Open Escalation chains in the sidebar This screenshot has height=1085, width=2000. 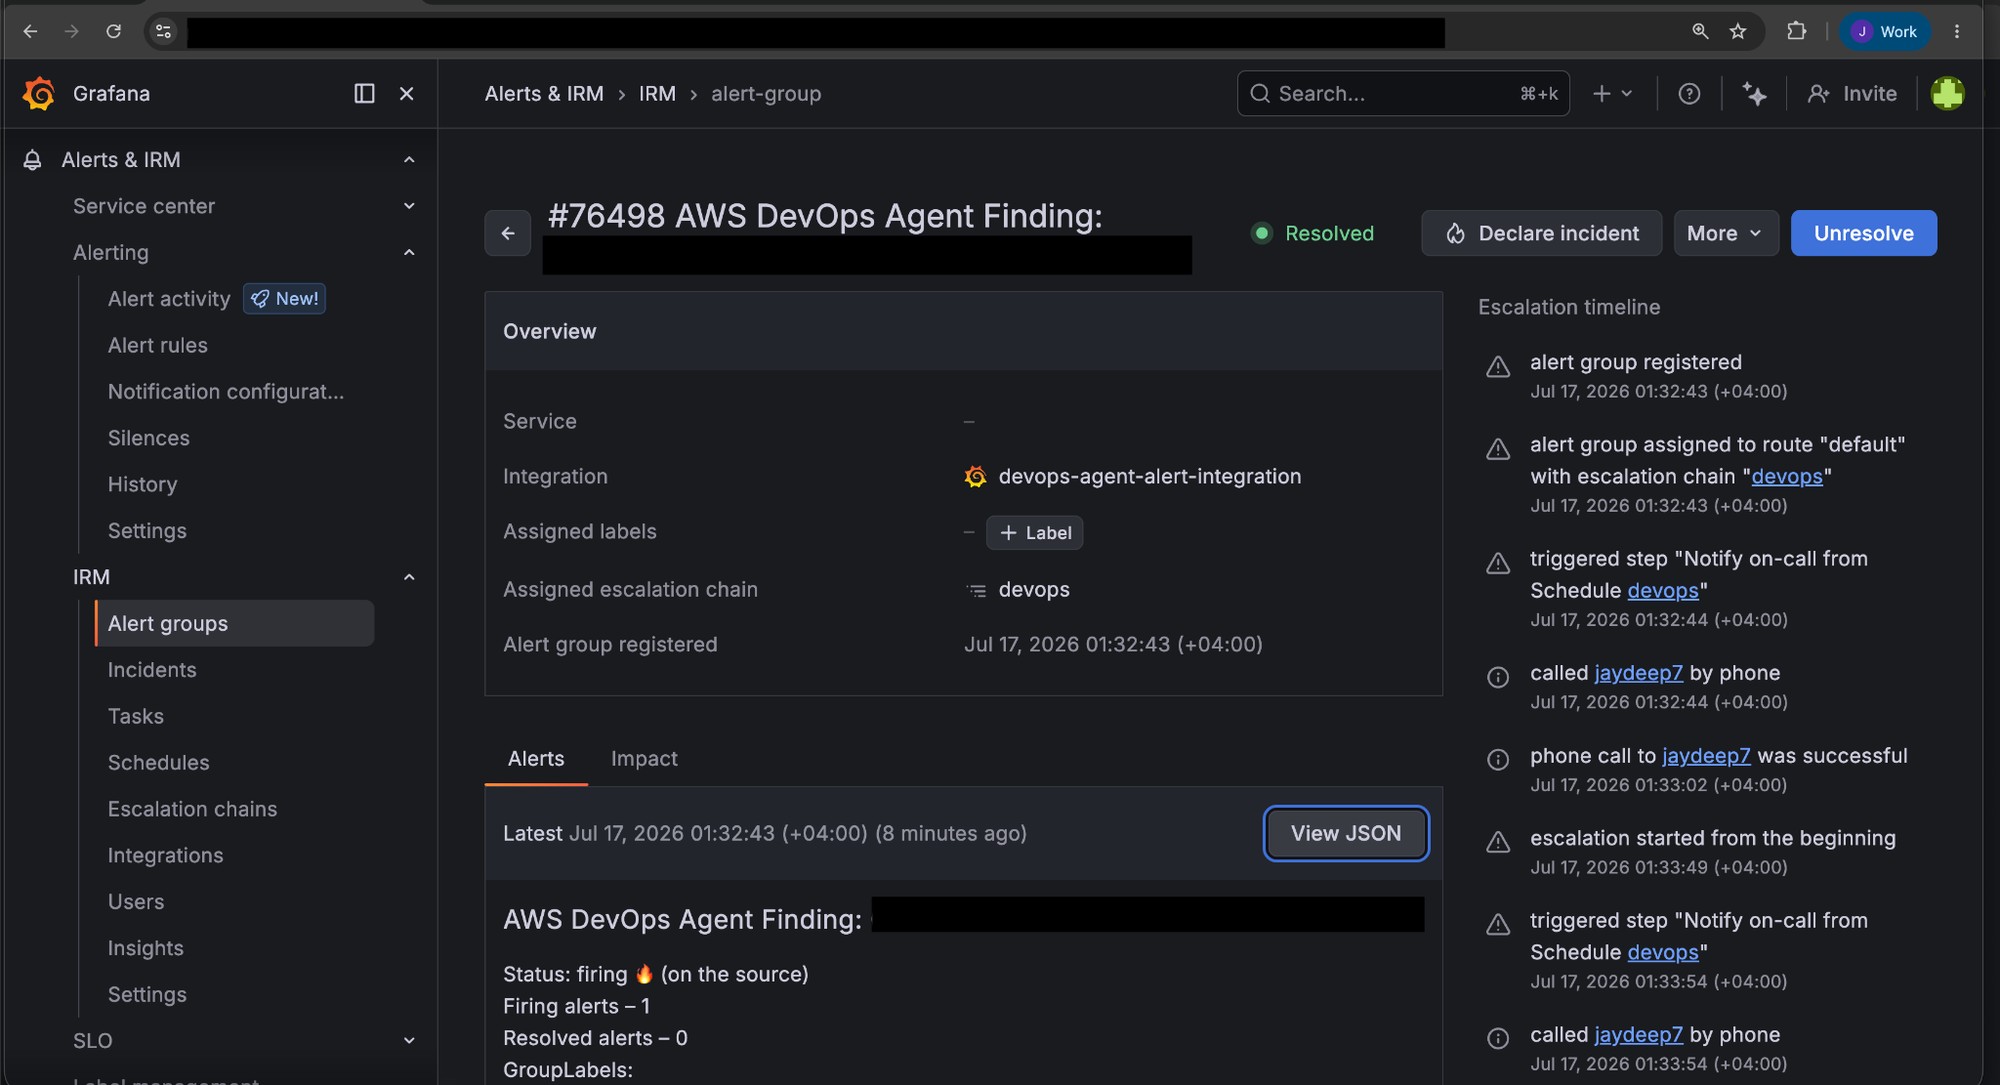pyautogui.click(x=193, y=809)
